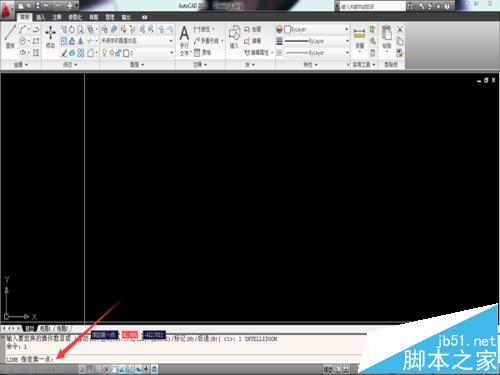Toggle Snap mode in status bar
Viewport: 500px width, 375px height.
pos(82,369)
